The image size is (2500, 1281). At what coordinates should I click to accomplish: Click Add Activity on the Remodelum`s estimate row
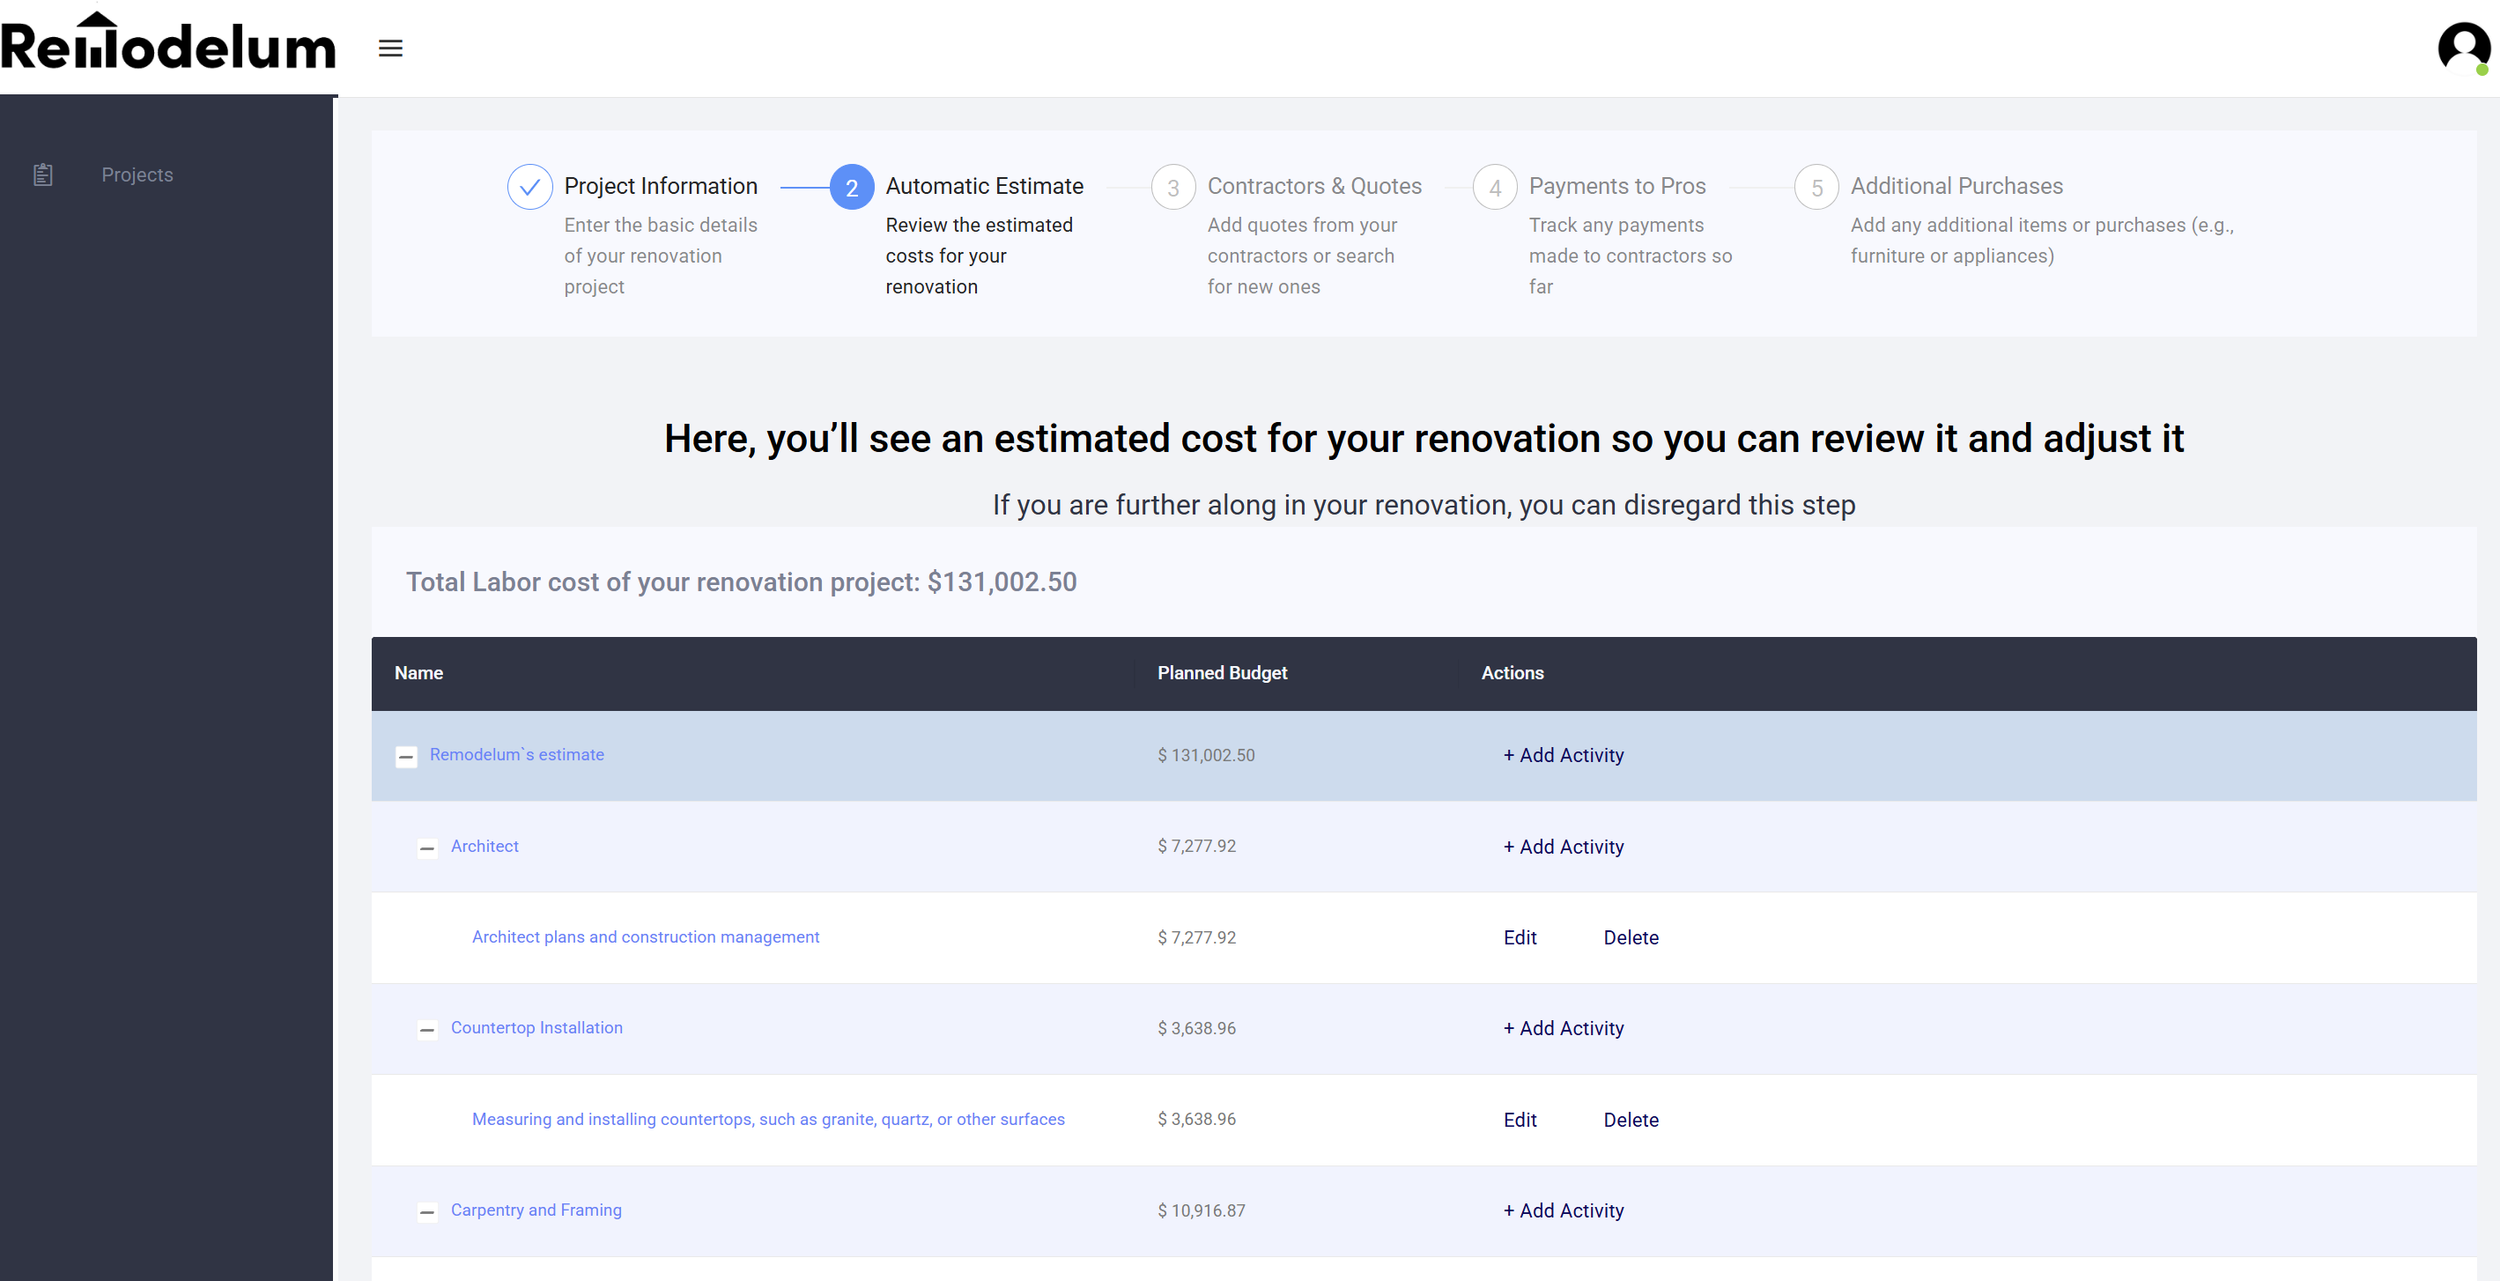tap(1563, 756)
